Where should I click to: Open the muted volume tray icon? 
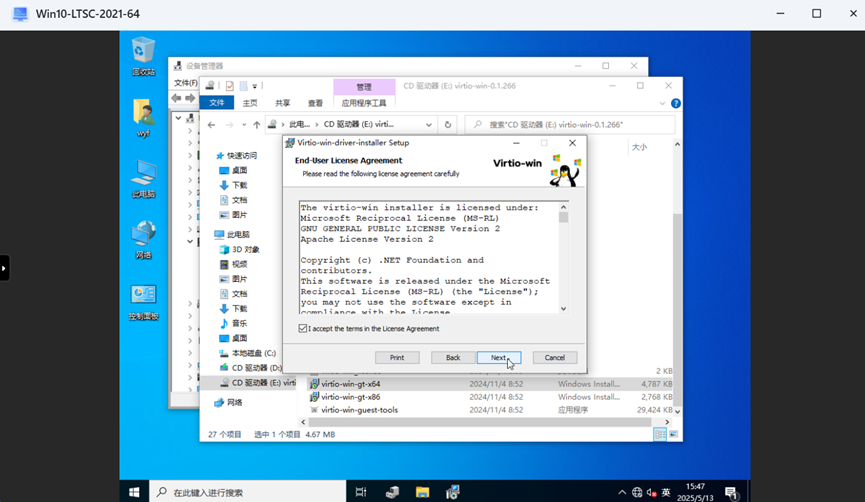(652, 492)
